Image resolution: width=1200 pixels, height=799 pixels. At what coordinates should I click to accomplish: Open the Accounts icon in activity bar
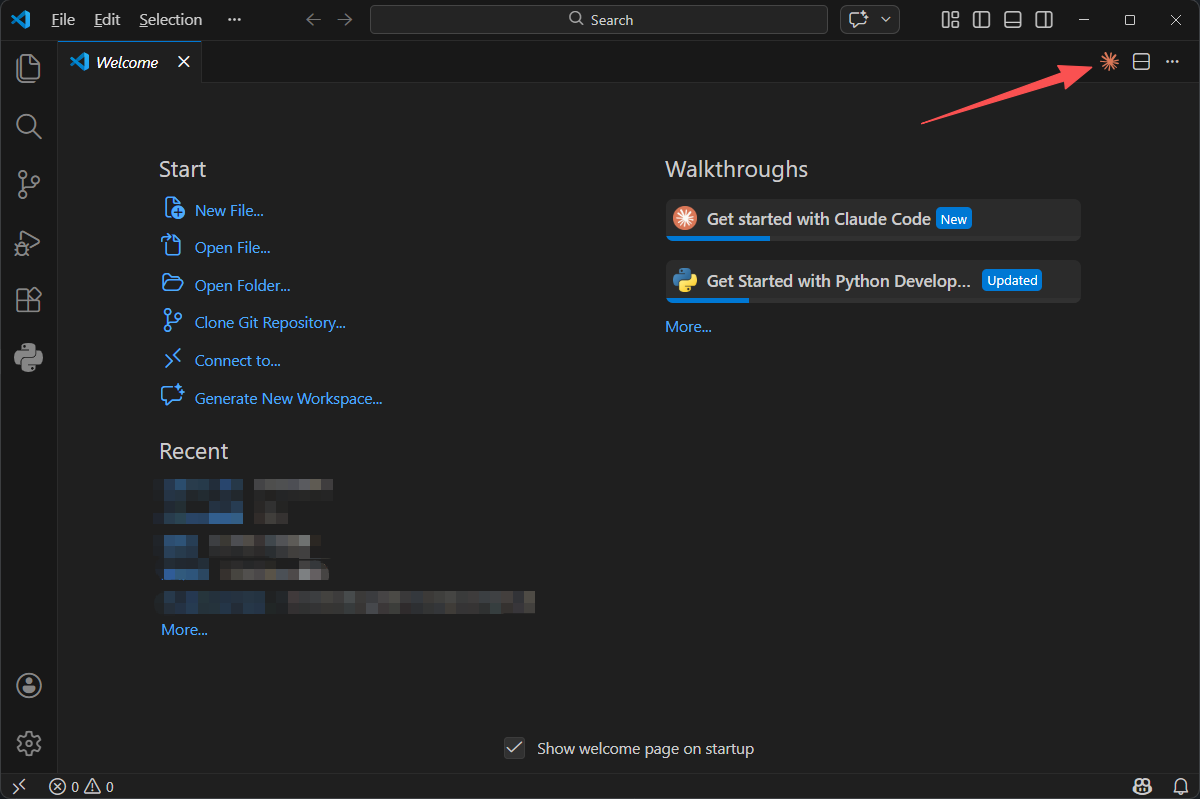click(28, 685)
